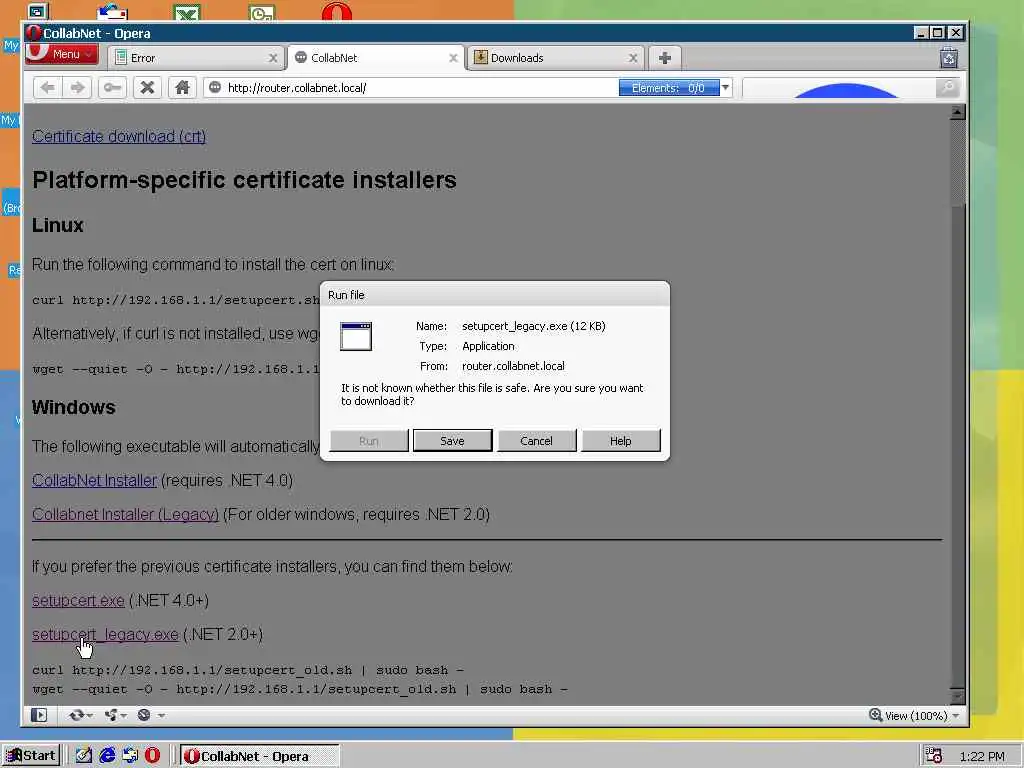Switch to the Error tab
Image resolution: width=1024 pixels, height=768 pixels.
coord(196,58)
